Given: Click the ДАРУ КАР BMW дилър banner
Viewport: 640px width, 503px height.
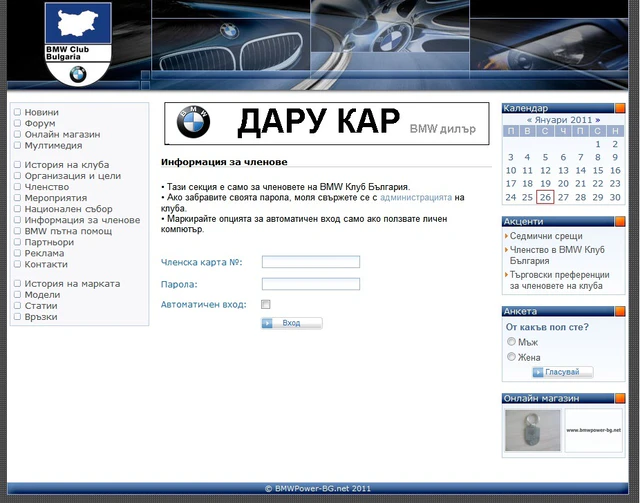Looking at the screenshot, I should coord(327,123).
